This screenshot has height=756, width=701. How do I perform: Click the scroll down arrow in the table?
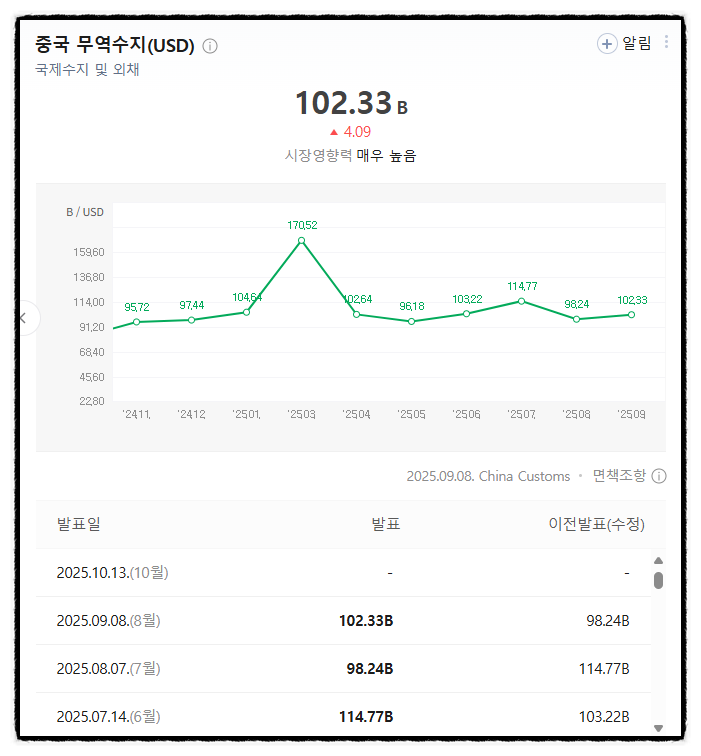(658, 728)
